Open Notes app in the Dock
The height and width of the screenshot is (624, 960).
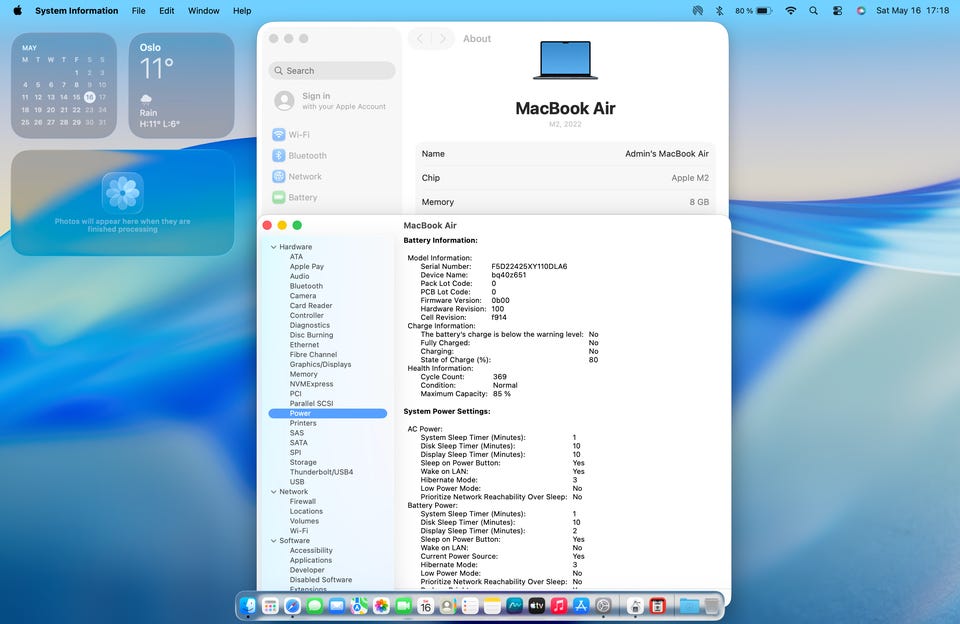(x=492, y=606)
